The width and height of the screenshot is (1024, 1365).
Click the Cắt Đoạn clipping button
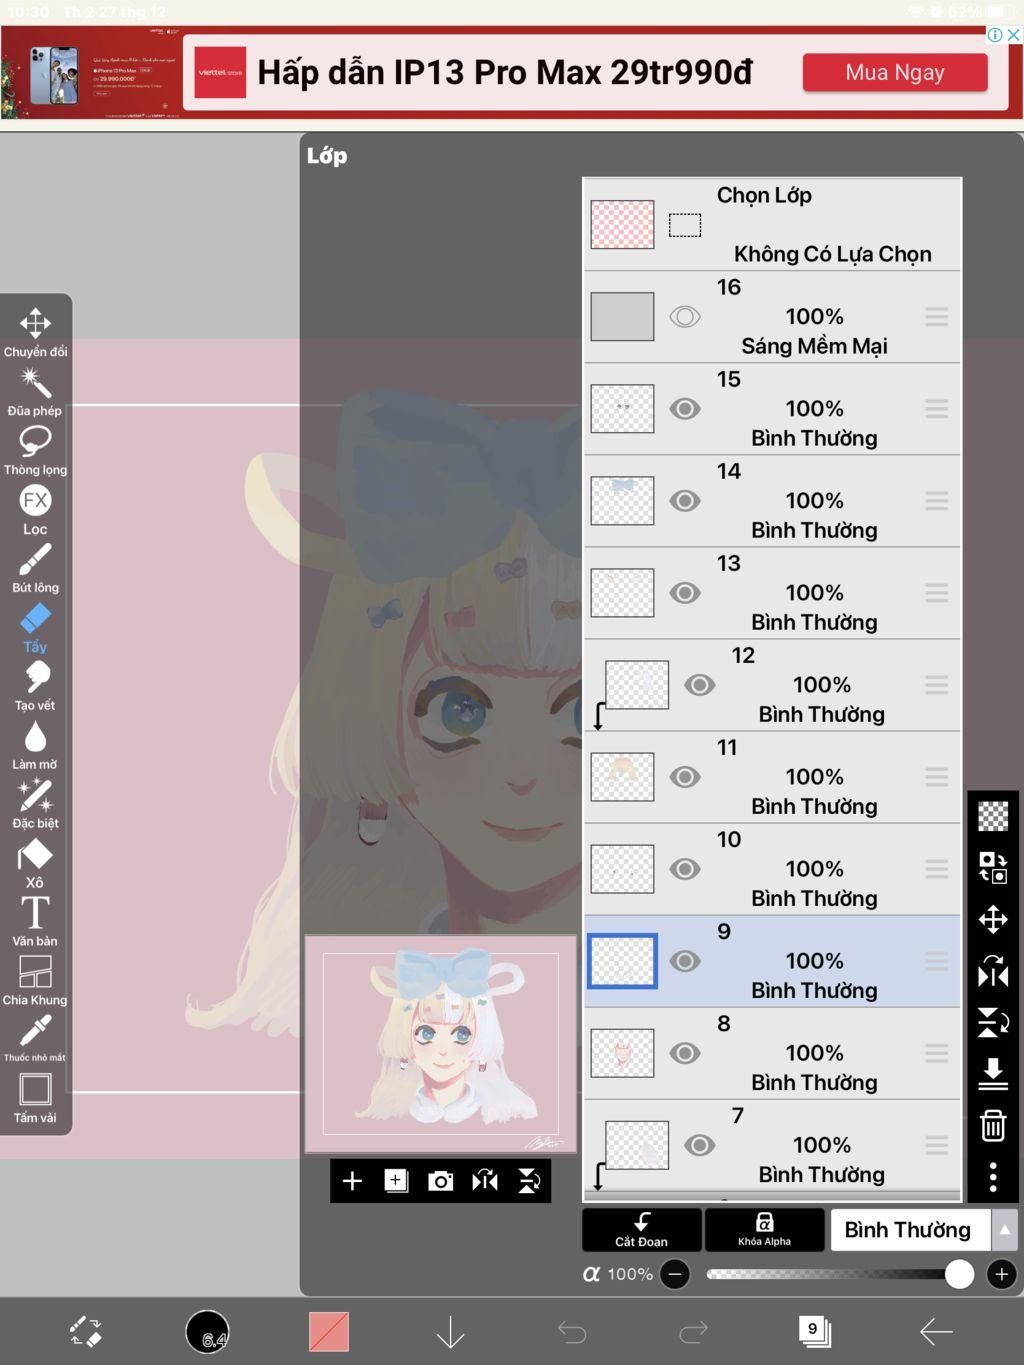(641, 1230)
